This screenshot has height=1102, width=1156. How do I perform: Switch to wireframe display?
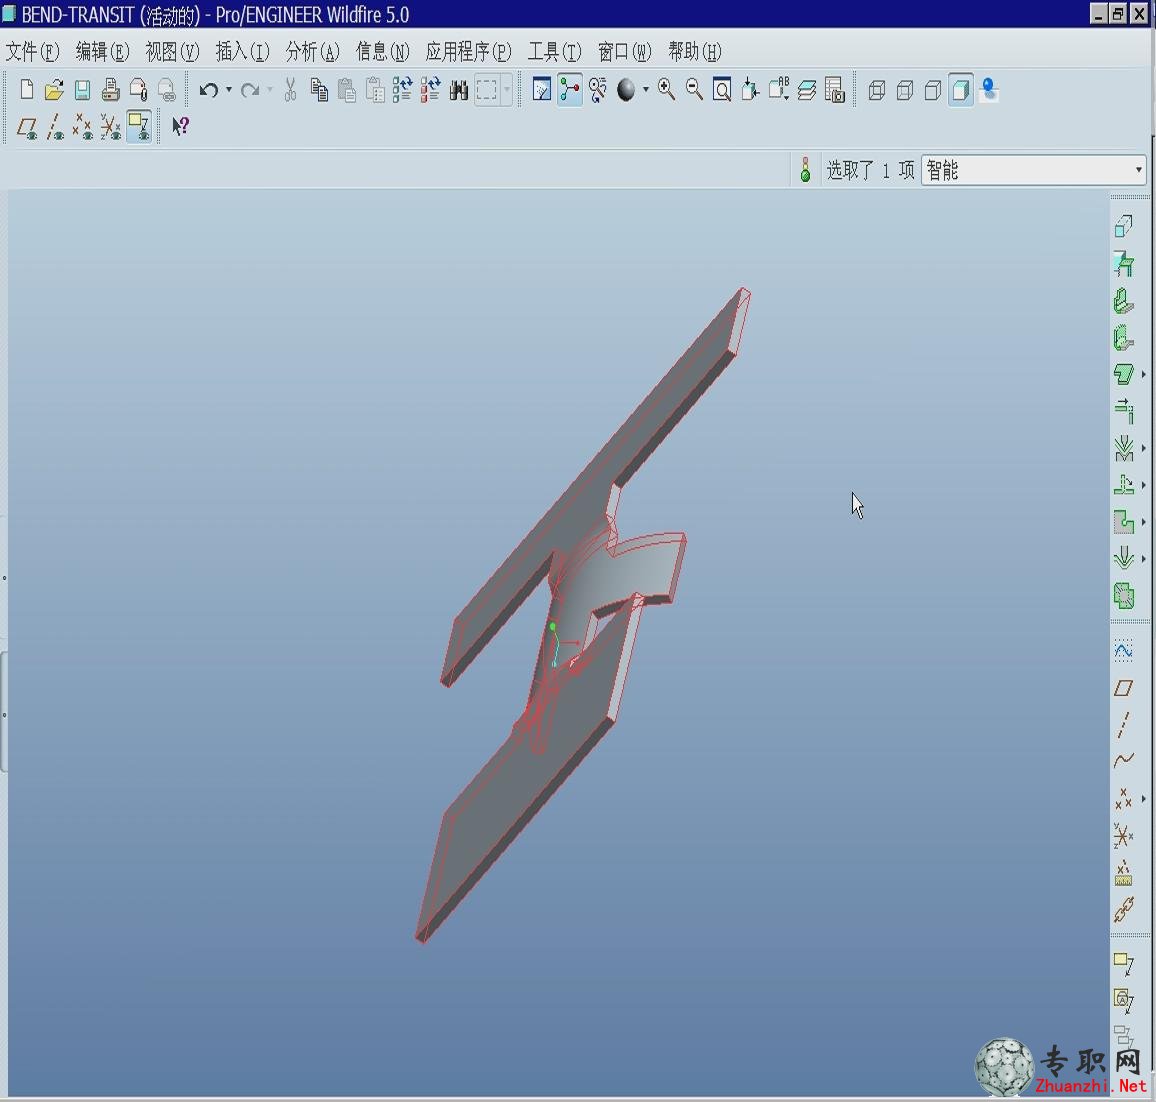tap(877, 90)
